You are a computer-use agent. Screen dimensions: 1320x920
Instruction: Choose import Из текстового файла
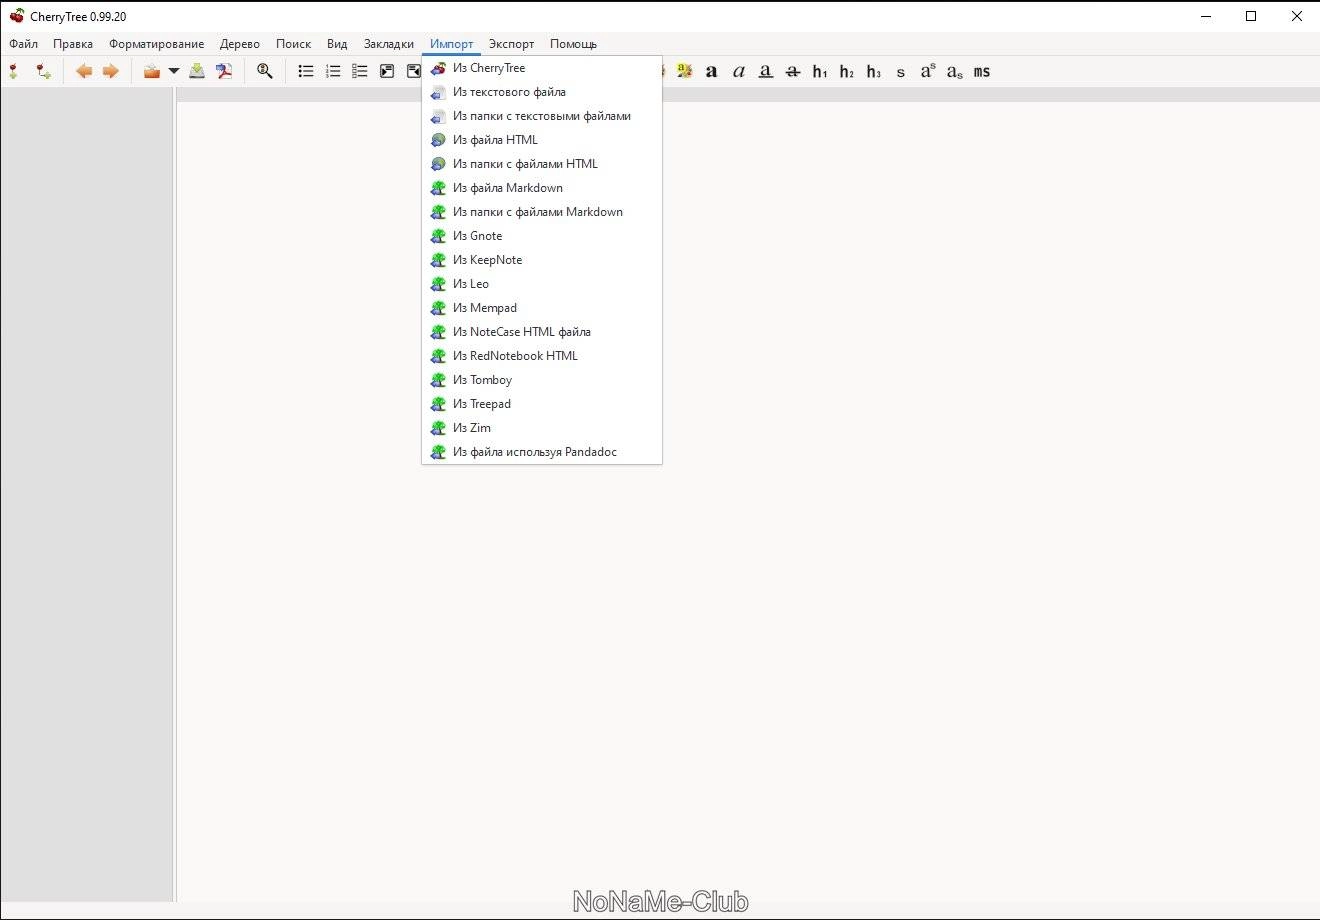tap(542, 92)
